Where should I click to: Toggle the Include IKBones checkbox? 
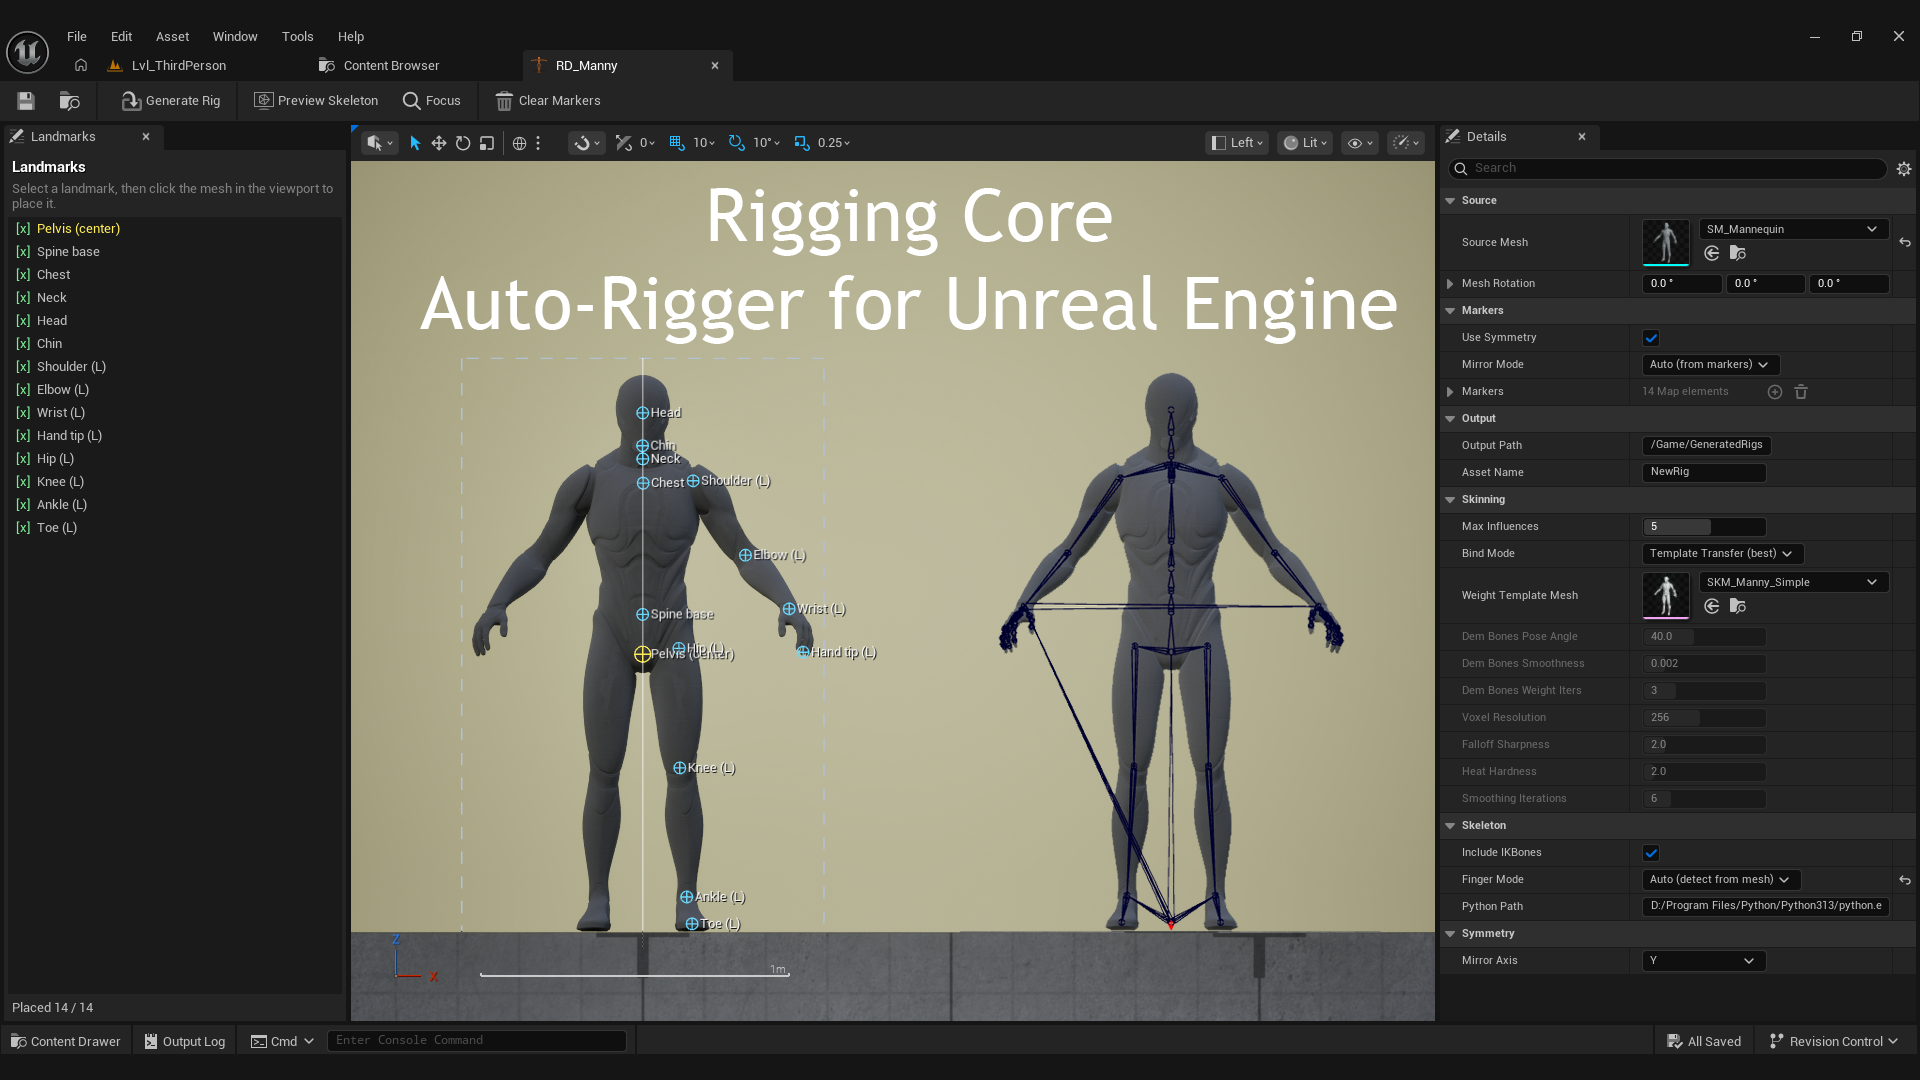click(1651, 853)
